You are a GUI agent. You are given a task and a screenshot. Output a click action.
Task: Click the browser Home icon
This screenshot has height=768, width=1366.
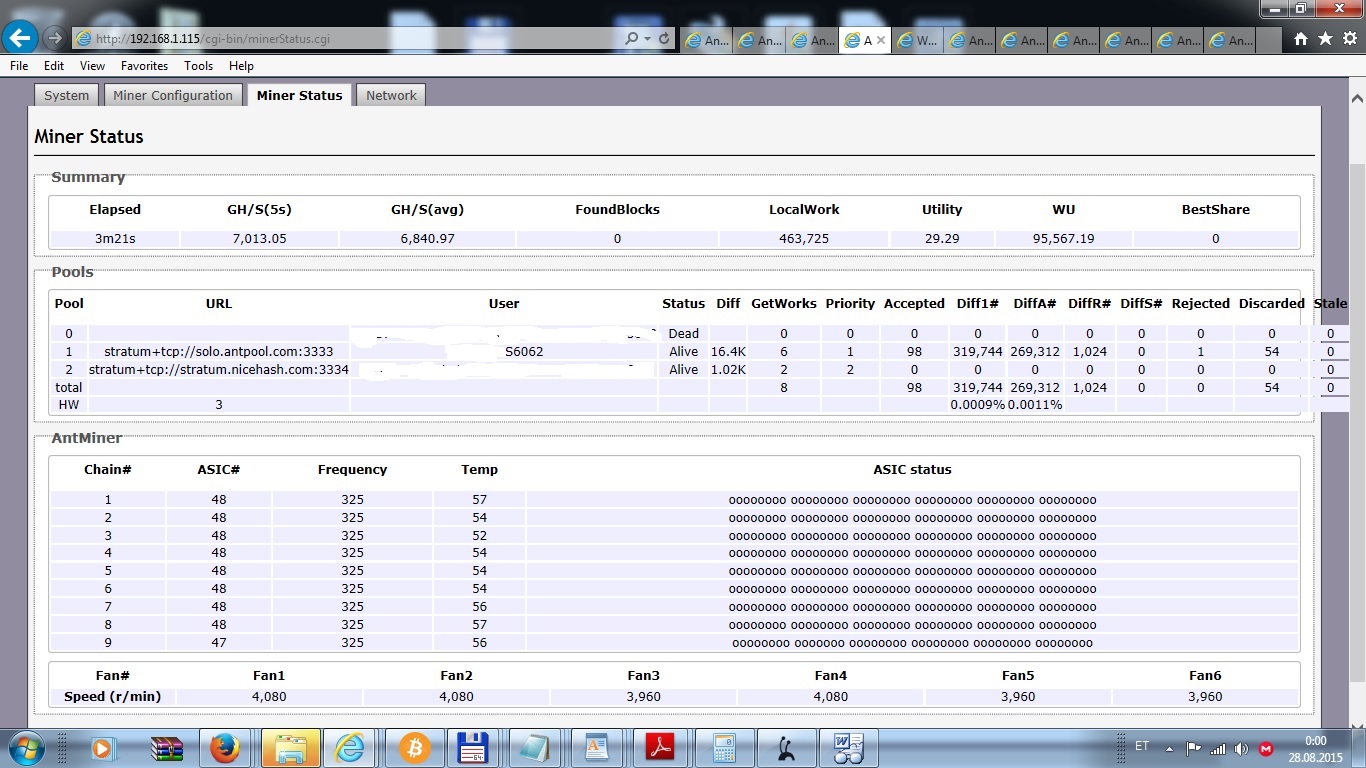(x=1300, y=39)
